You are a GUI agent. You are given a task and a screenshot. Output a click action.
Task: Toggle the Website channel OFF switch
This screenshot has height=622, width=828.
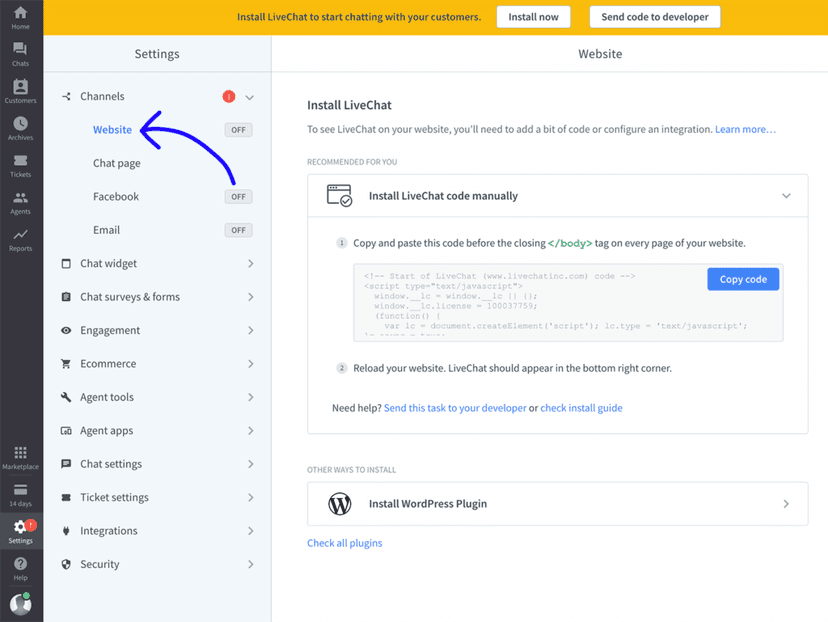[x=238, y=130]
